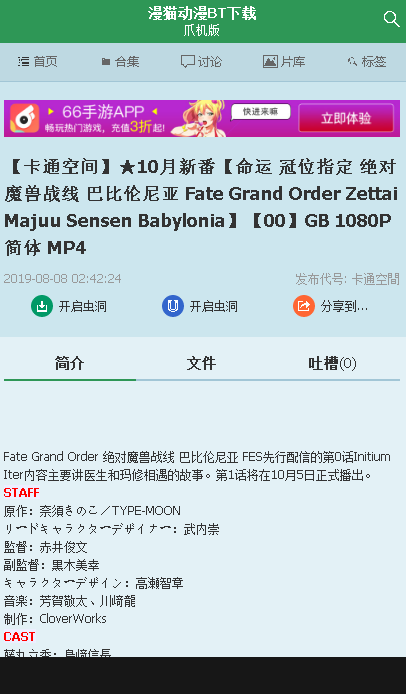Open search with the magnifier icon
This screenshot has width=406, height=694.
coord(391,19)
